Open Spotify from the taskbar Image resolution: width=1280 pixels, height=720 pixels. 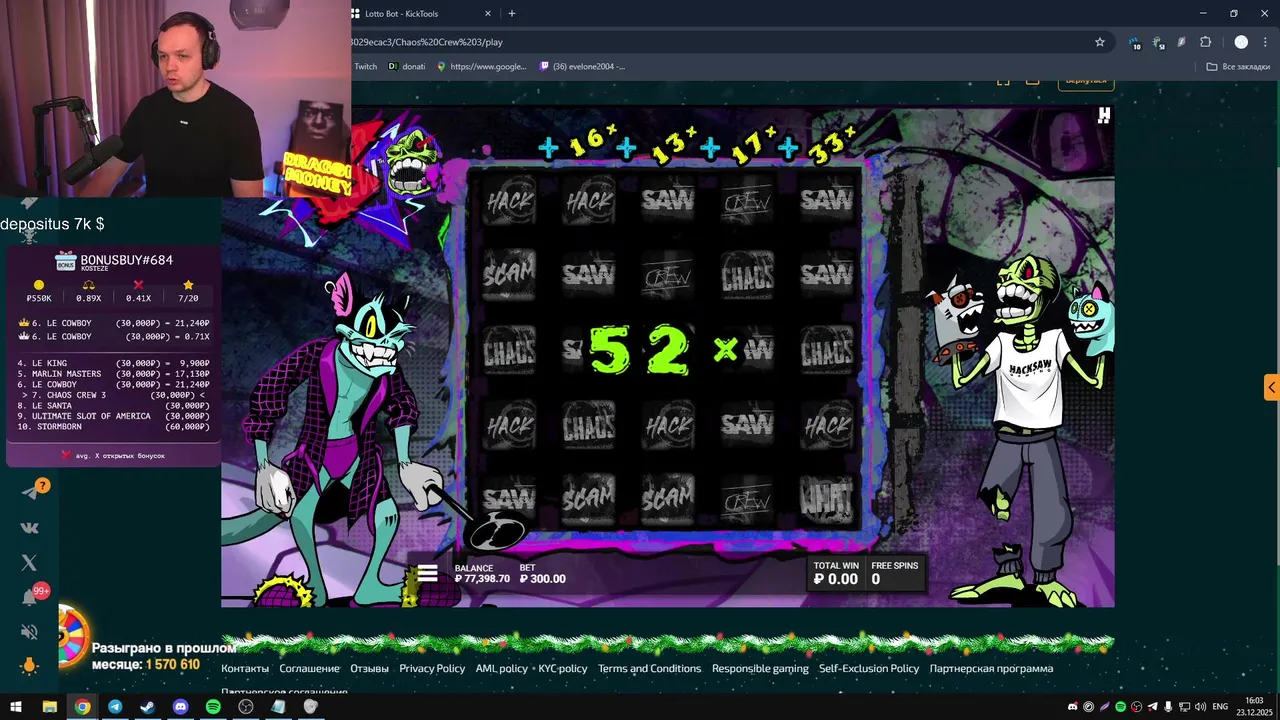click(x=213, y=707)
